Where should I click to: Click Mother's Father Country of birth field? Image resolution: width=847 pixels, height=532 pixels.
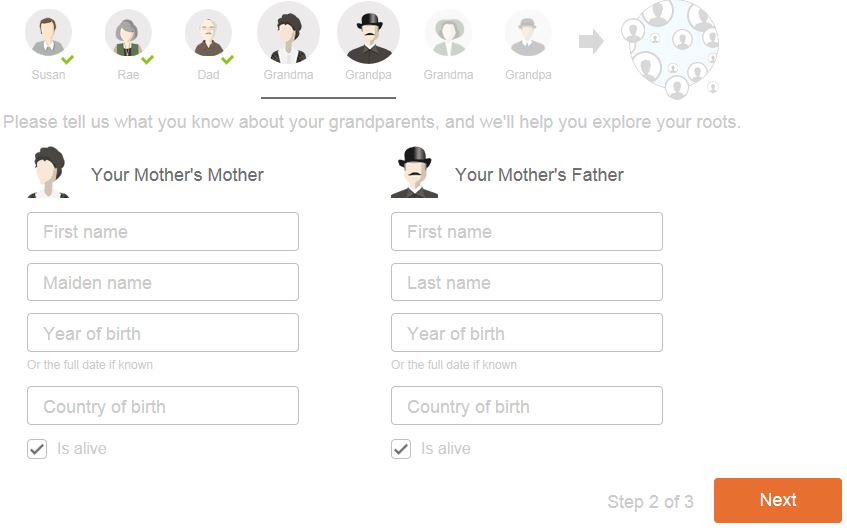pos(527,406)
